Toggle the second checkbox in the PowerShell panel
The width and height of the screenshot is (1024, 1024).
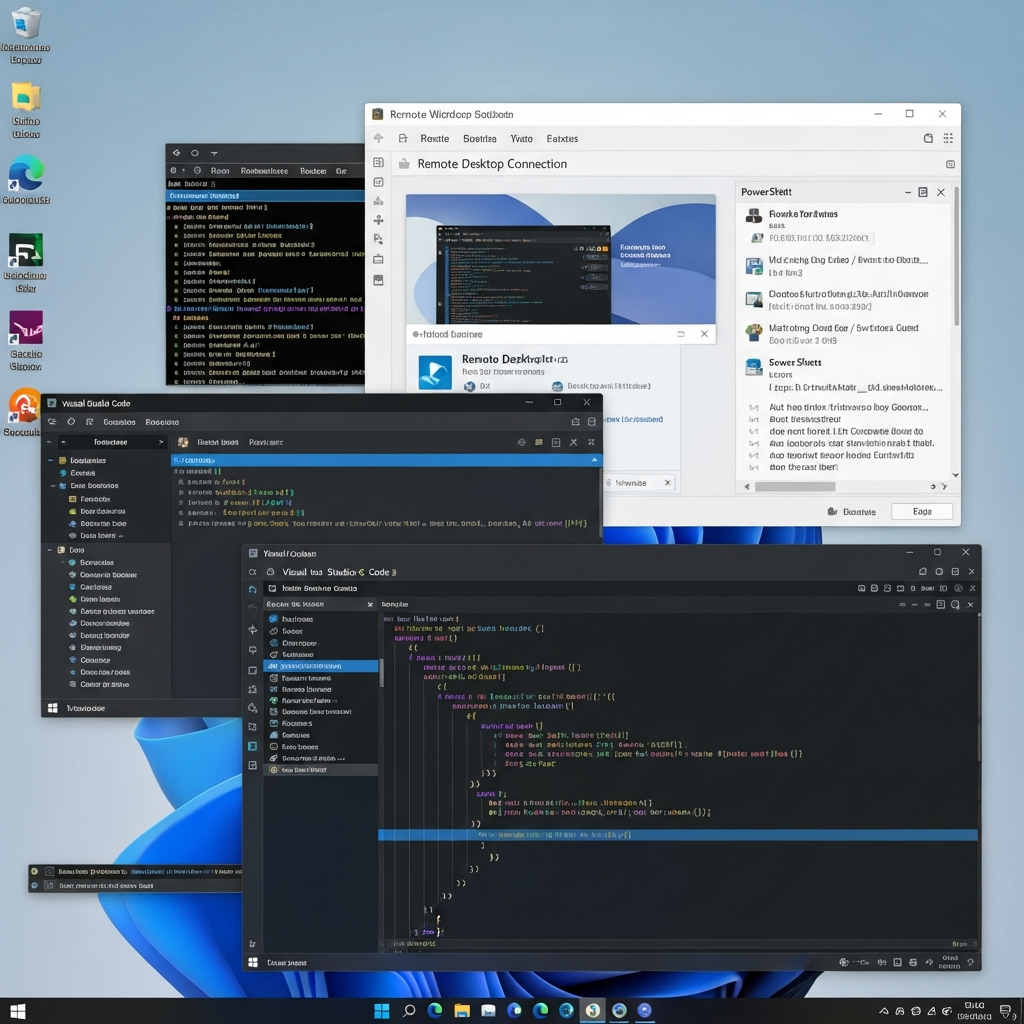tap(755, 420)
